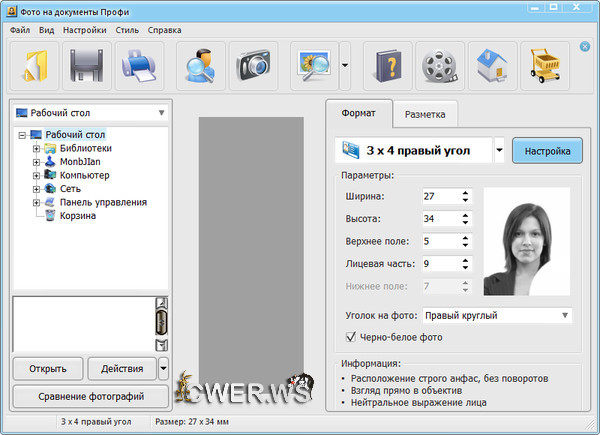This screenshot has height=435, width=600.
Task: Click the Высота input field
Action: point(438,218)
